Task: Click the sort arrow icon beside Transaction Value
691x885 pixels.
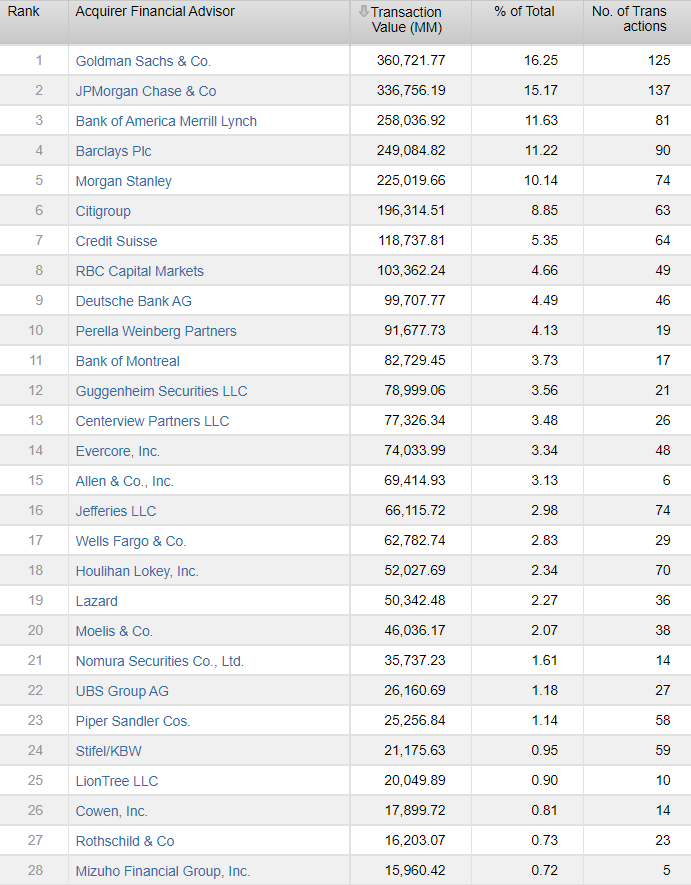Action: [x=363, y=12]
